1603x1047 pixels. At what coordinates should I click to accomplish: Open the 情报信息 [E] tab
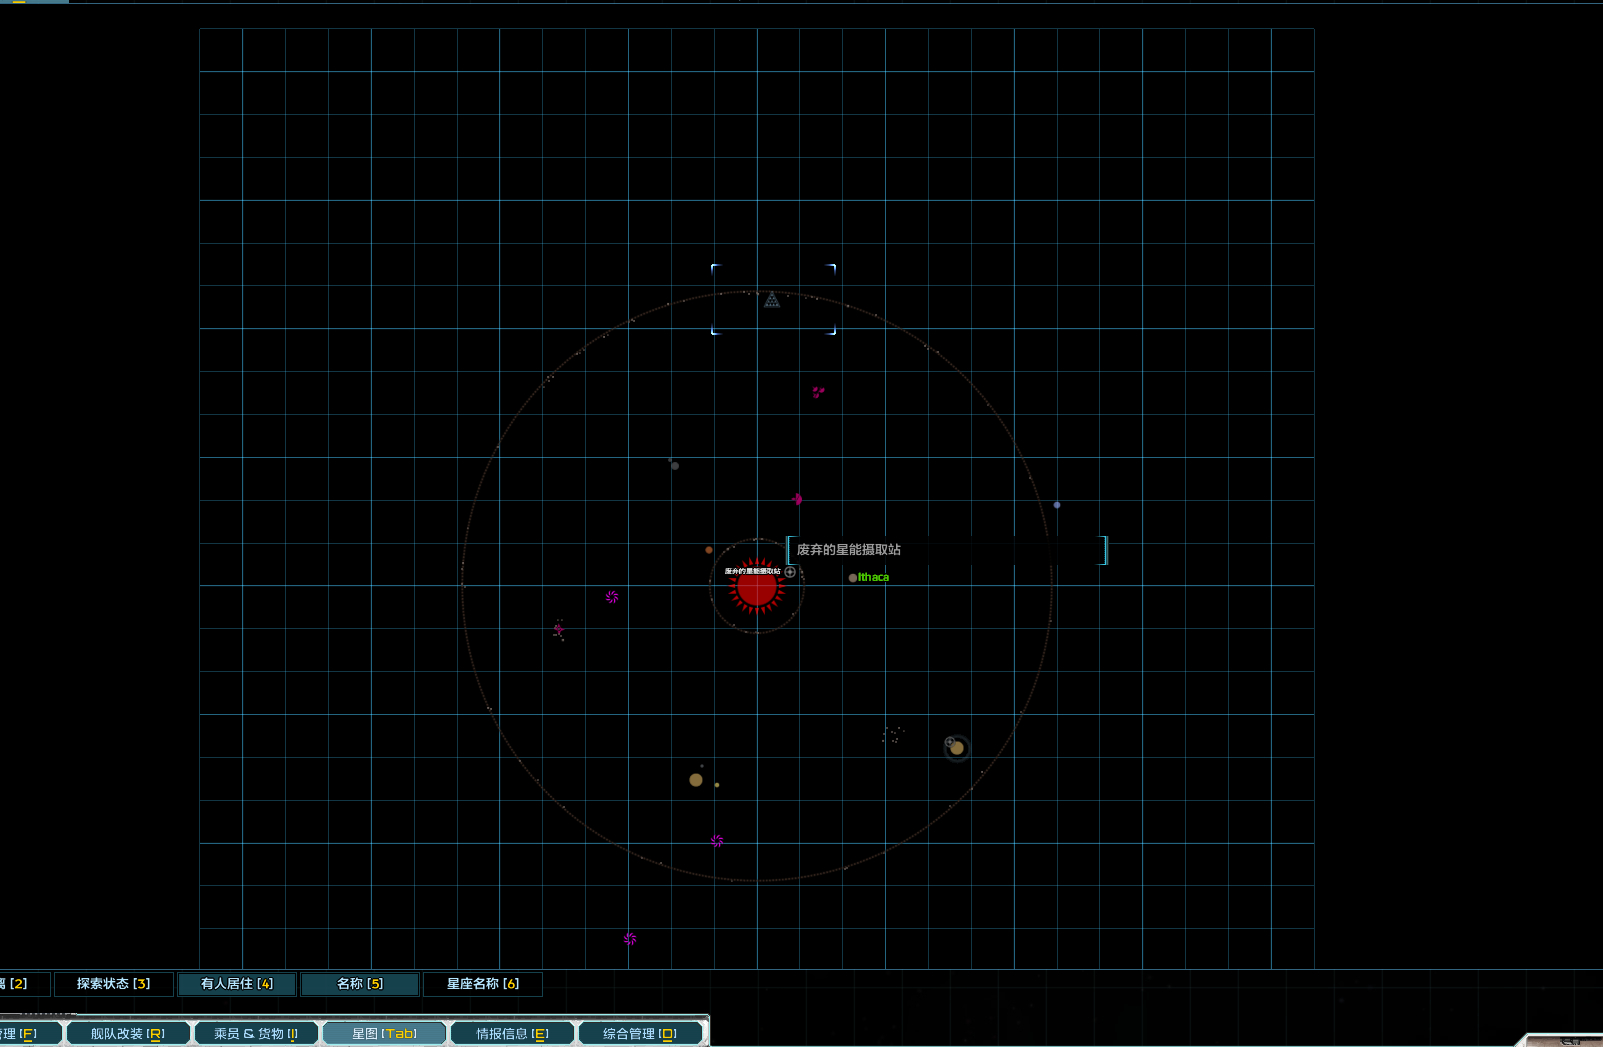[x=512, y=1034]
